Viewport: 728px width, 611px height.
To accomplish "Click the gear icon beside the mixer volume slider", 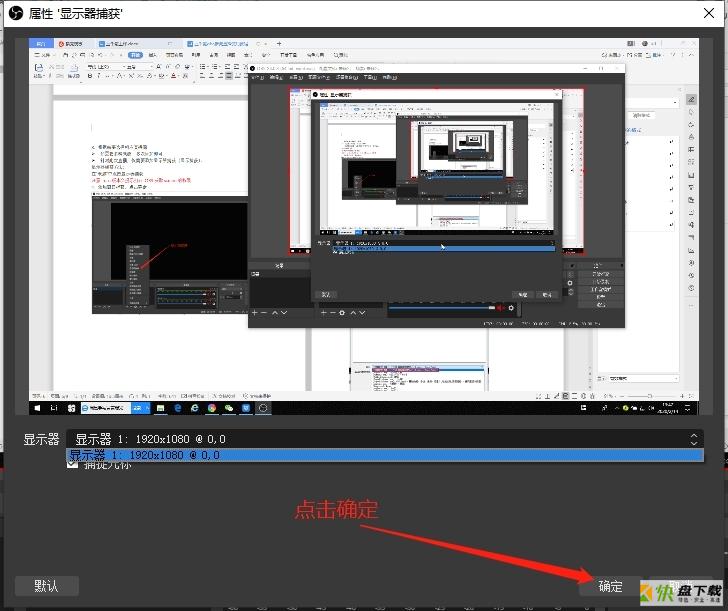I will (511, 308).
